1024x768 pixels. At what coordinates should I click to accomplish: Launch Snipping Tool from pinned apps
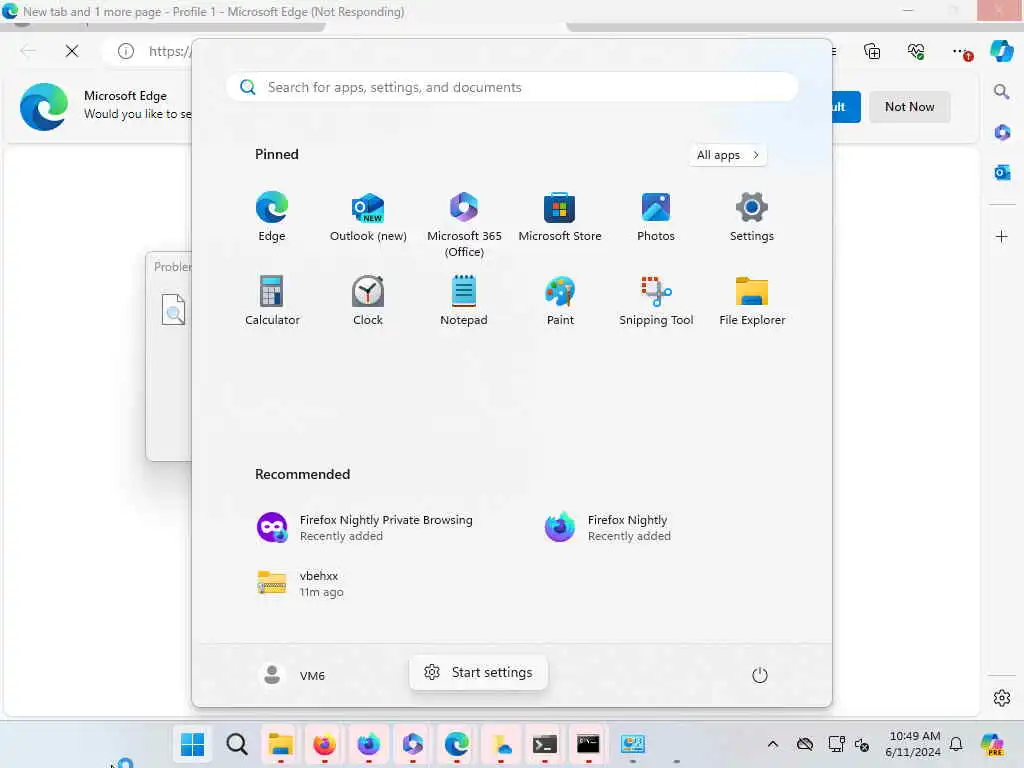coord(656,300)
